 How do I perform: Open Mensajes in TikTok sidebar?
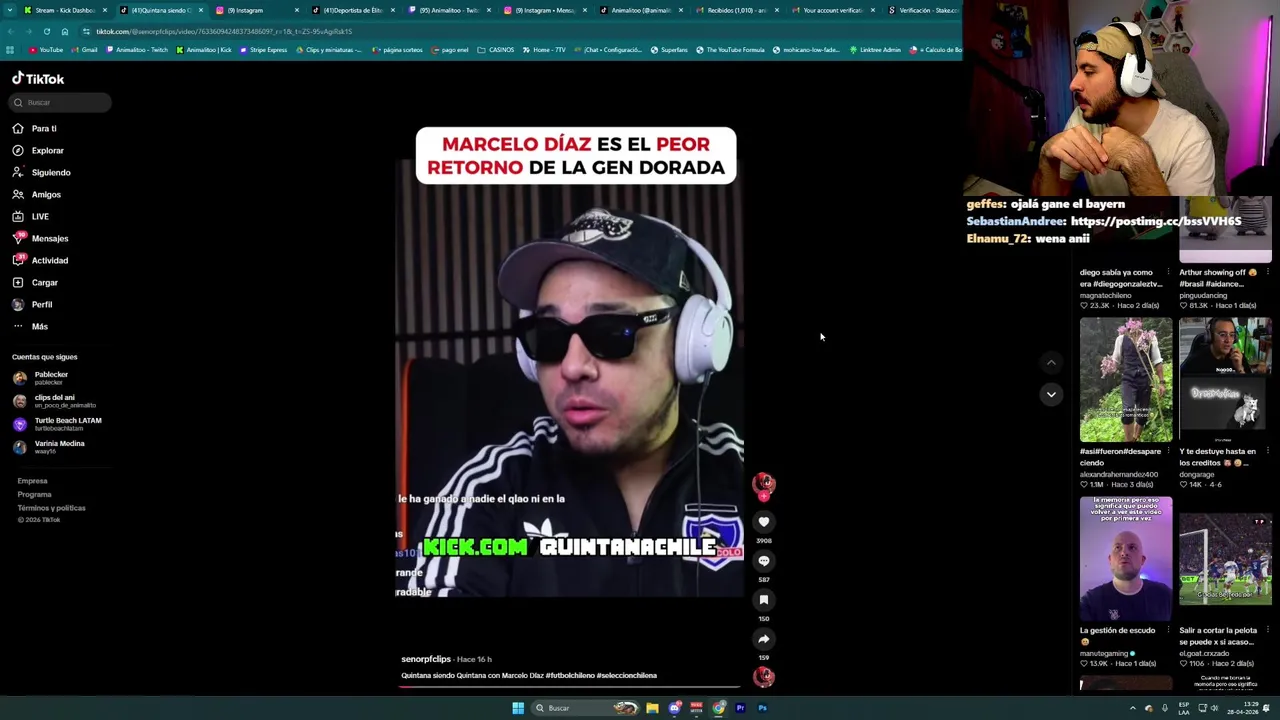coord(40,238)
